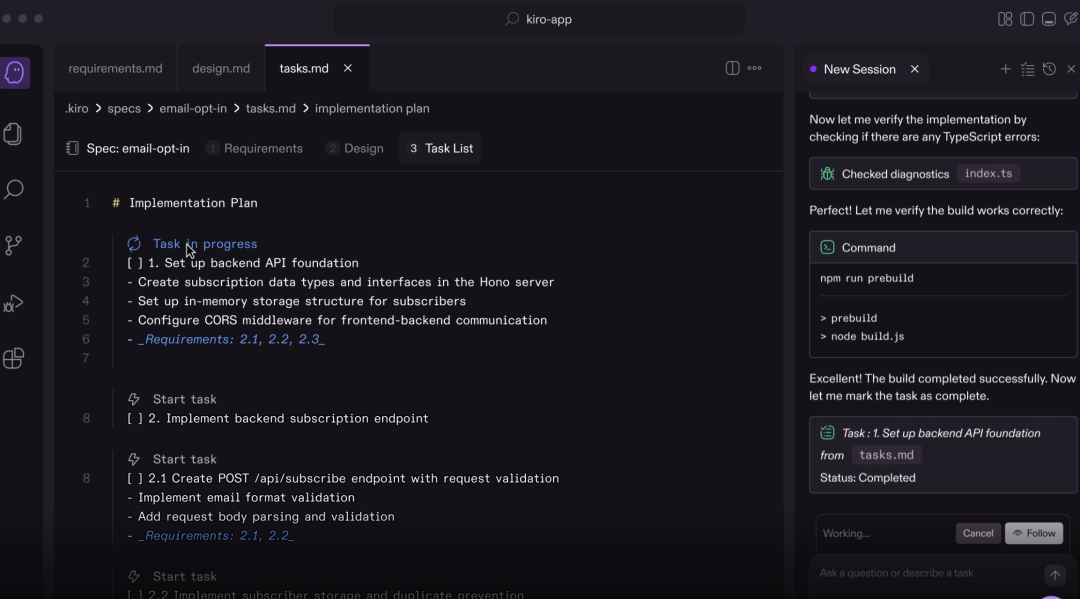Open the Extensions icon in sidebar
Viewport: 1080px width, 599px height.
pyautogui.click(x=14, y=358)
